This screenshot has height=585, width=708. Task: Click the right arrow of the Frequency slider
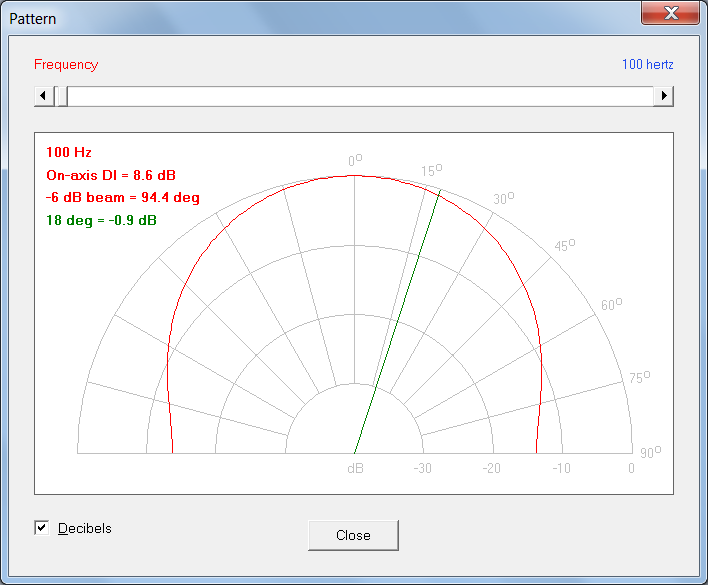(663, 96)
